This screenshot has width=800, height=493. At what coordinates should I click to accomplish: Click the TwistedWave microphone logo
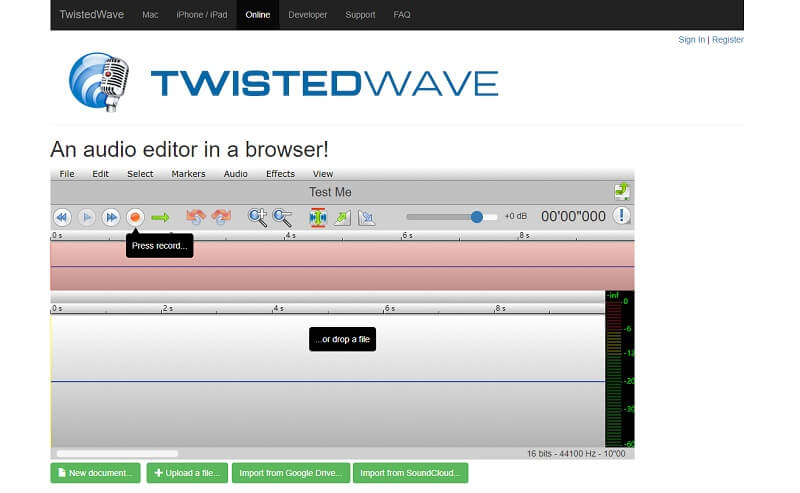[99, 82]
